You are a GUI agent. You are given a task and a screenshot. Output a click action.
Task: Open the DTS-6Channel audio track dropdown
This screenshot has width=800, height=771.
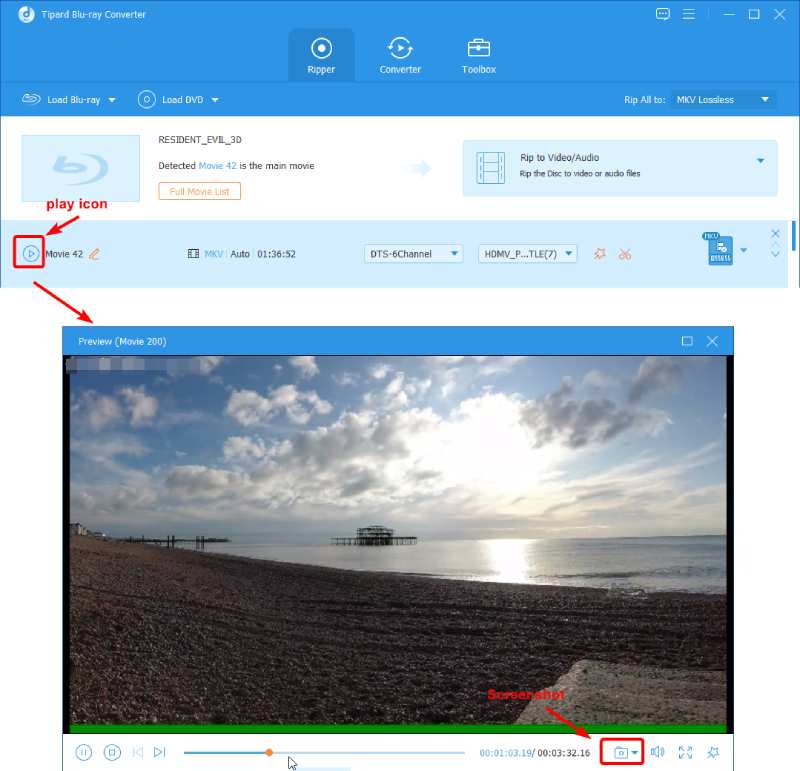[413, 254]
